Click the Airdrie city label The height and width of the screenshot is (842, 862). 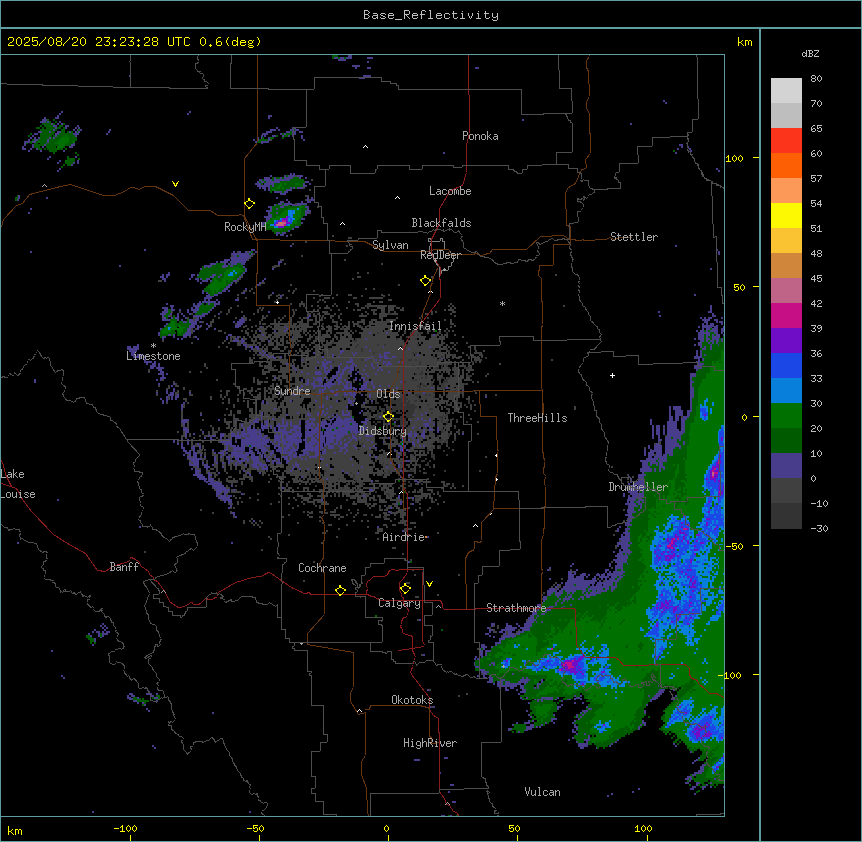click(404, 537)
